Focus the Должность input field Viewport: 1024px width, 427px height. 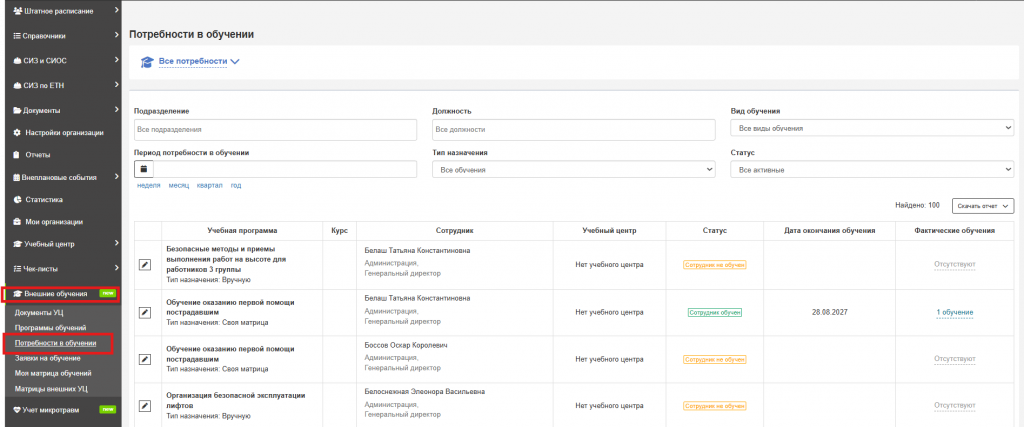(573, 129)
